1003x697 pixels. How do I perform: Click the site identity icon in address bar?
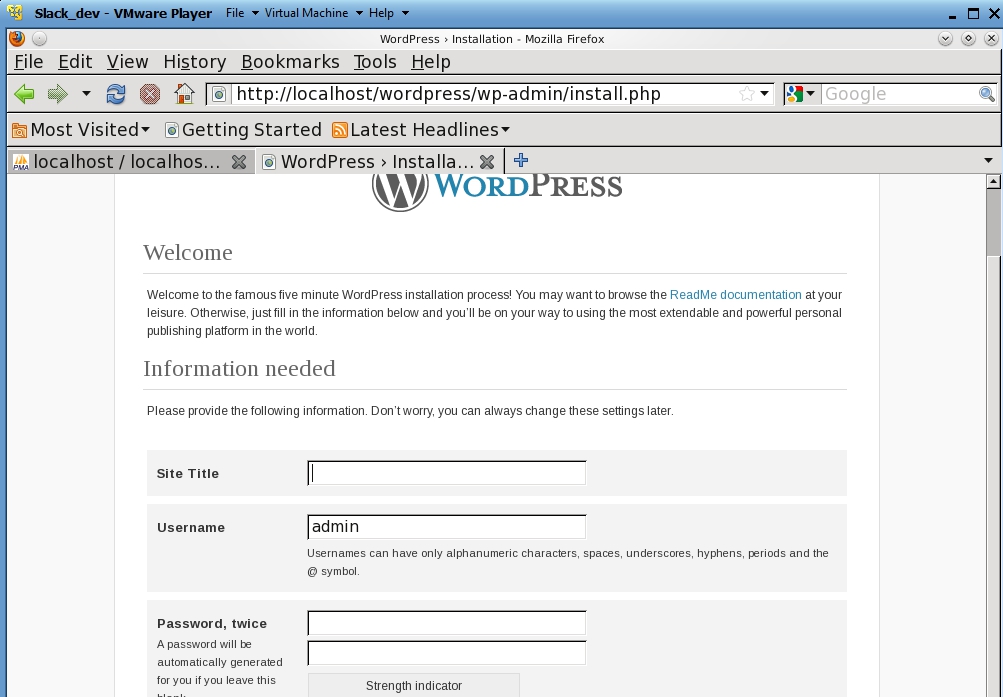point(219,95)
